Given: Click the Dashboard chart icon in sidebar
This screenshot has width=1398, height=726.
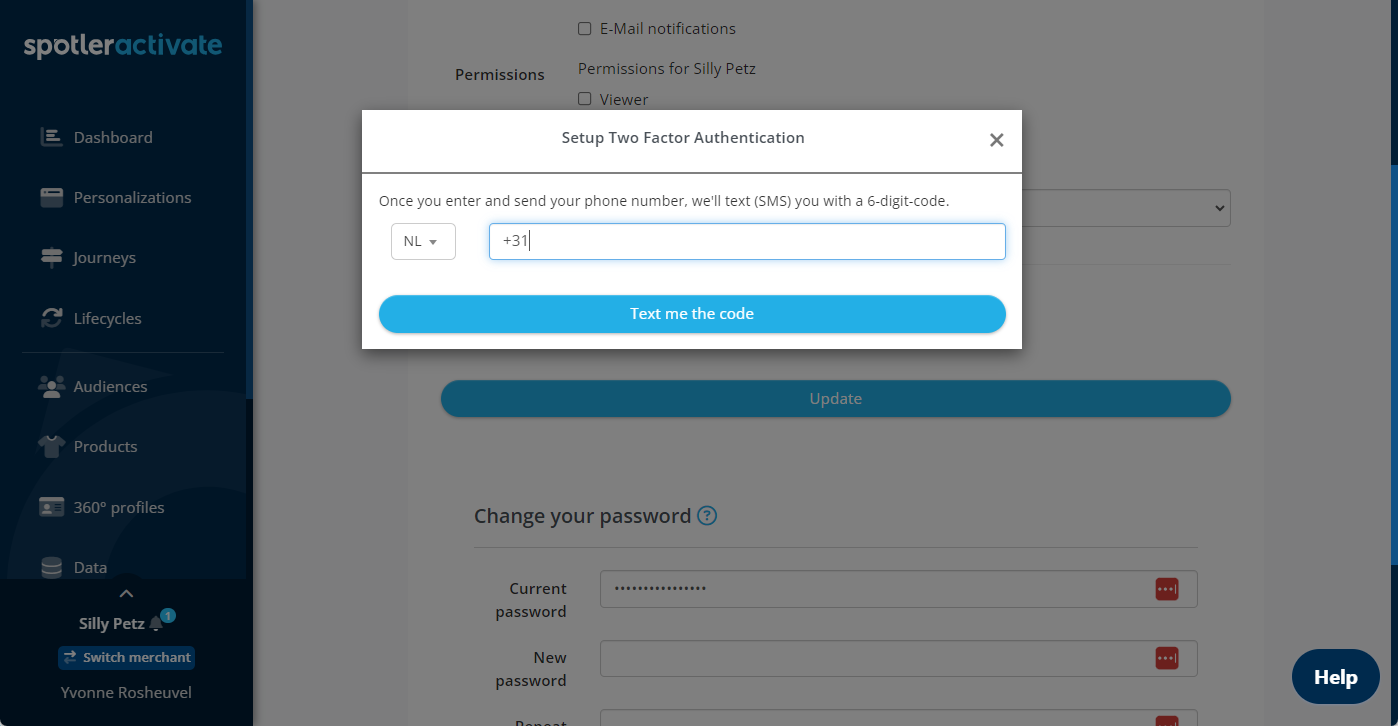Looking at the screenshot, I should tap(51, 137).
